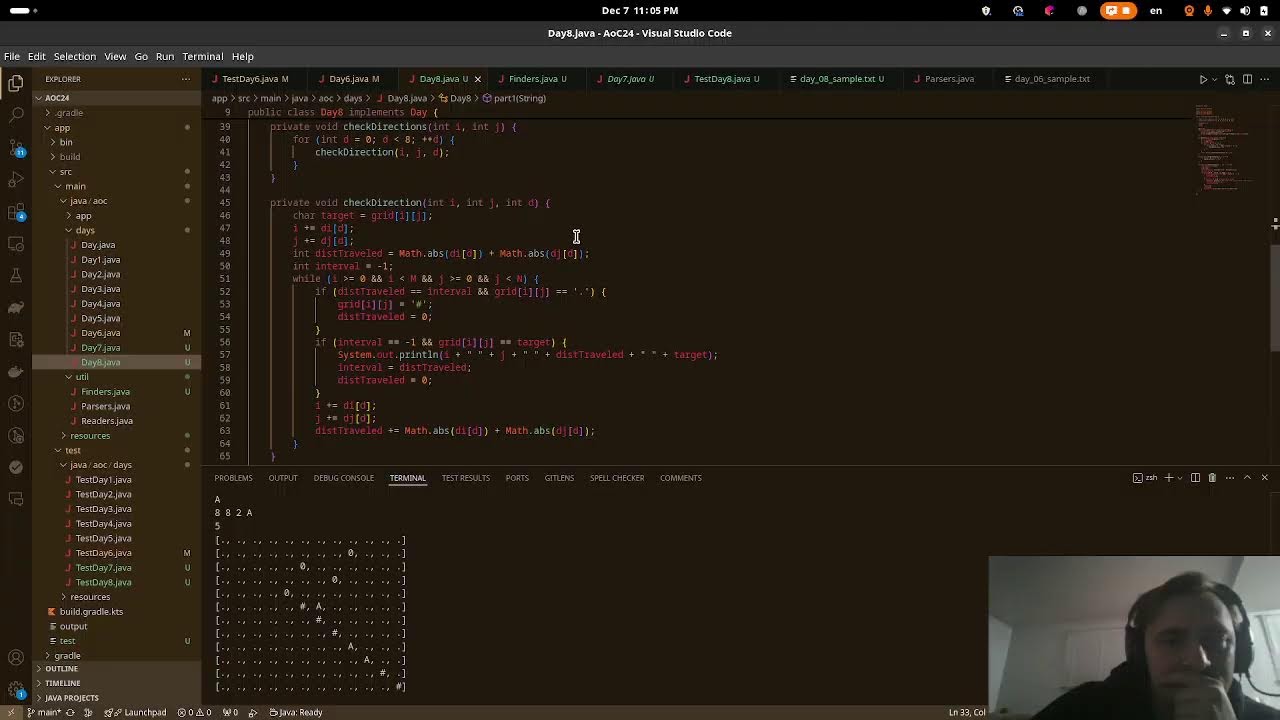This screenshot has height=720, width=1280.
Task: Click the 'Java: Ready' status item
Action: 297,713
